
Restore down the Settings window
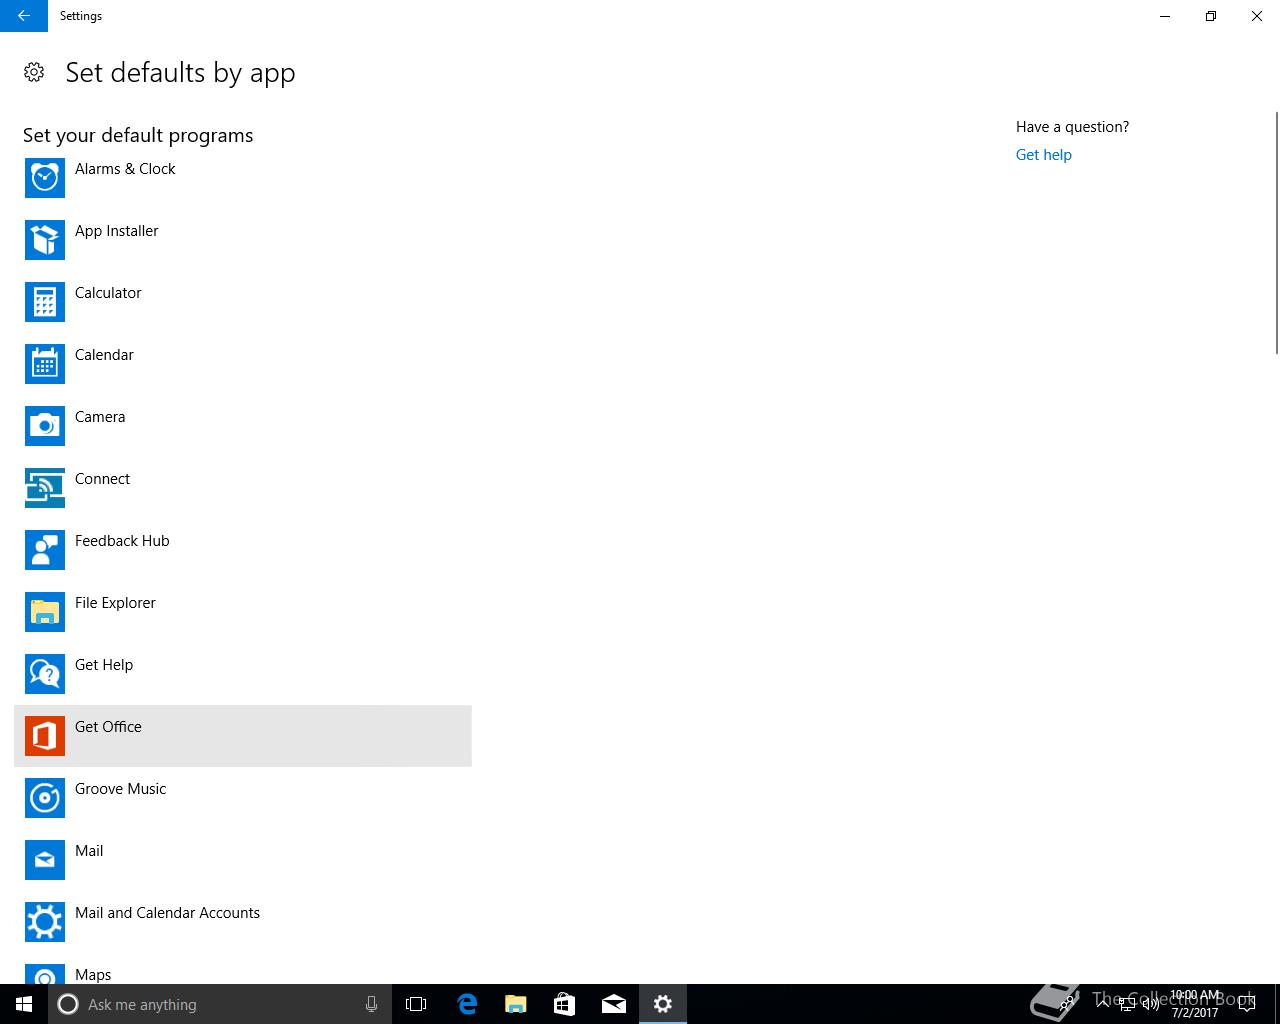click(x=1211, y=16)
